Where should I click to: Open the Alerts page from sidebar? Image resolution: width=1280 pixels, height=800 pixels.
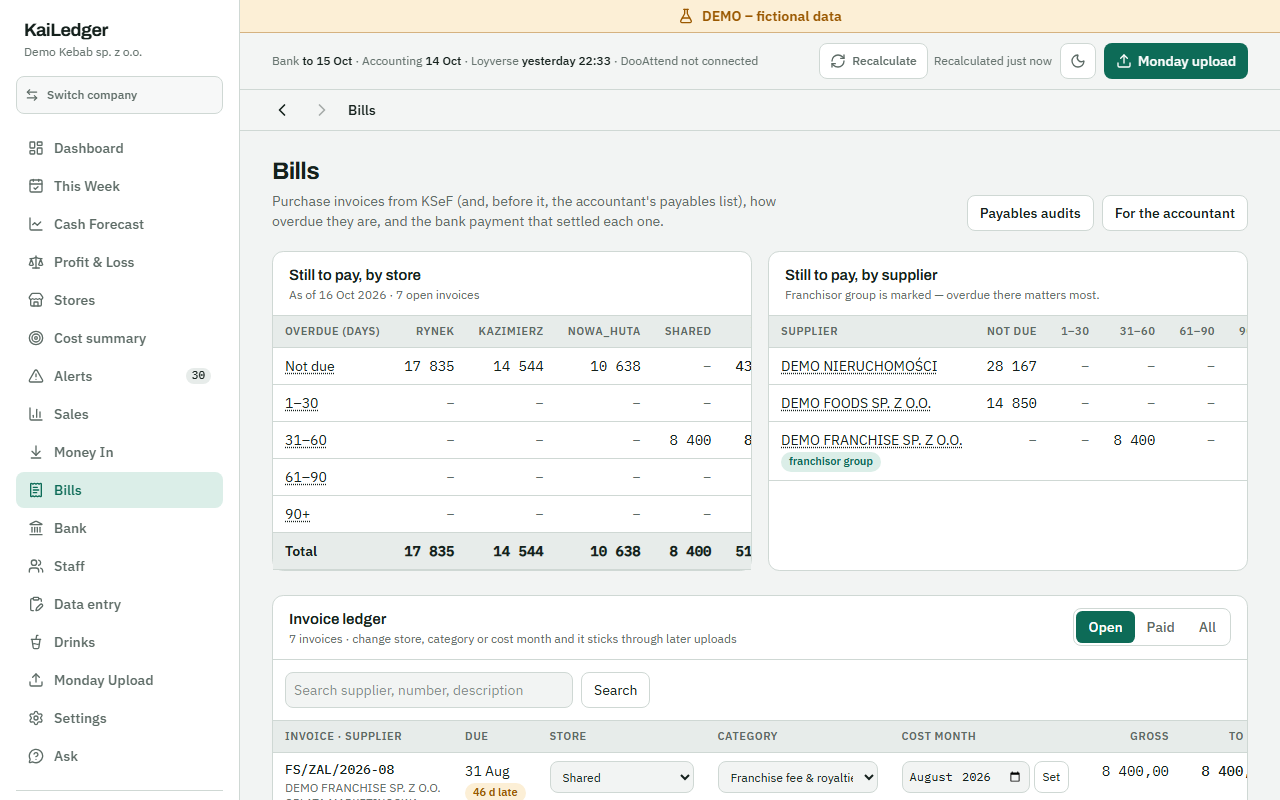119,376
